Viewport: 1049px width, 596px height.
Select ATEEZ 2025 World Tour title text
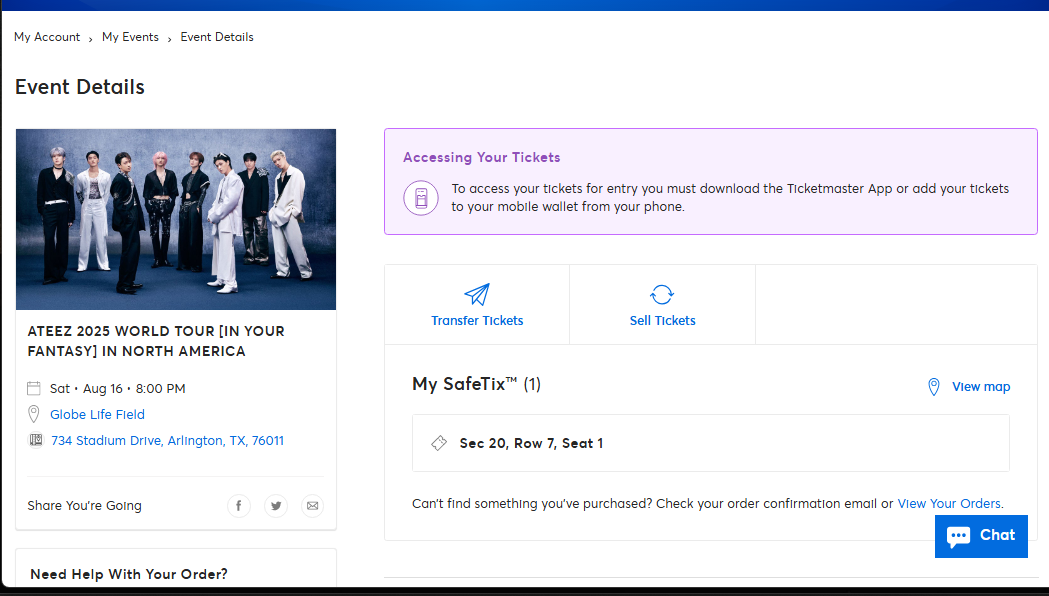pos(156,341)
